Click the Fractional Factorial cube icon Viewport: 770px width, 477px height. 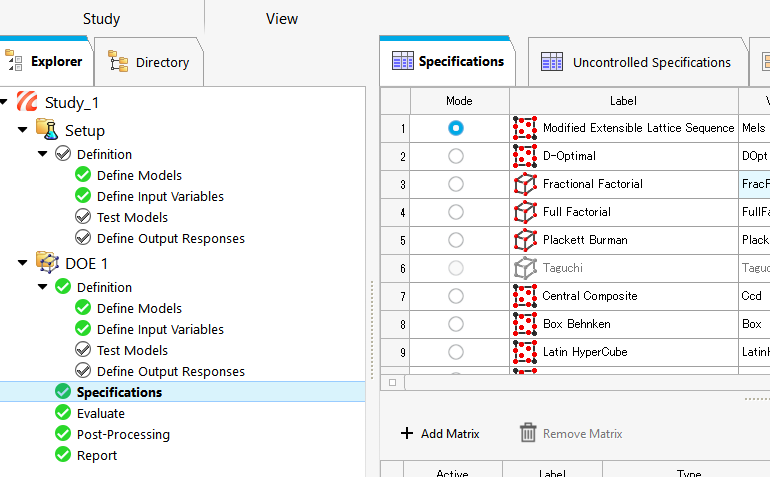coord(524,184)
